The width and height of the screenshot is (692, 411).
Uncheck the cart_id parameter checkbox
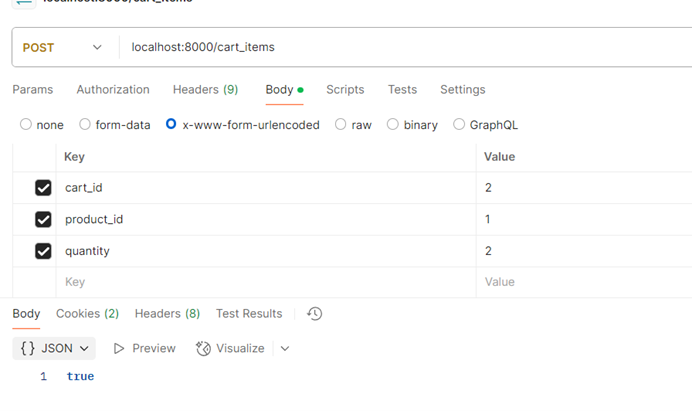(x=43, y=188)
